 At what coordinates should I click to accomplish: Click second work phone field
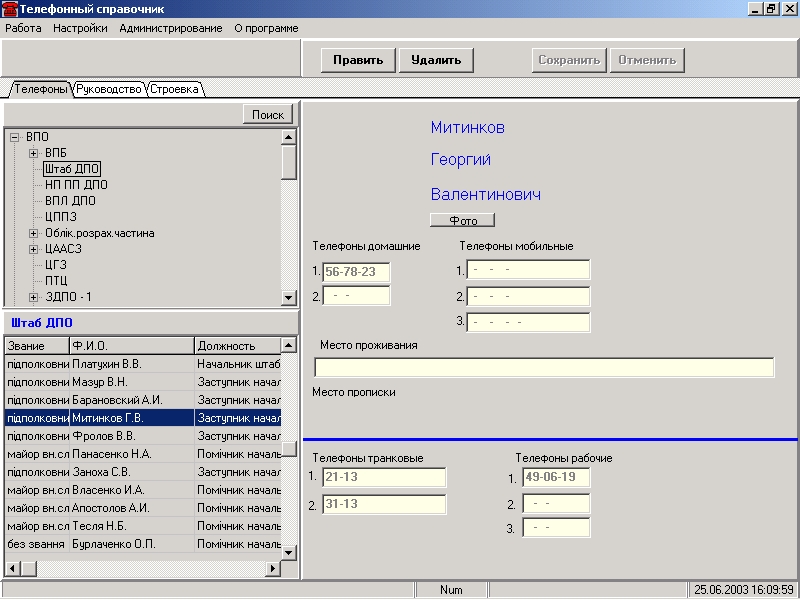pos(556,504)
